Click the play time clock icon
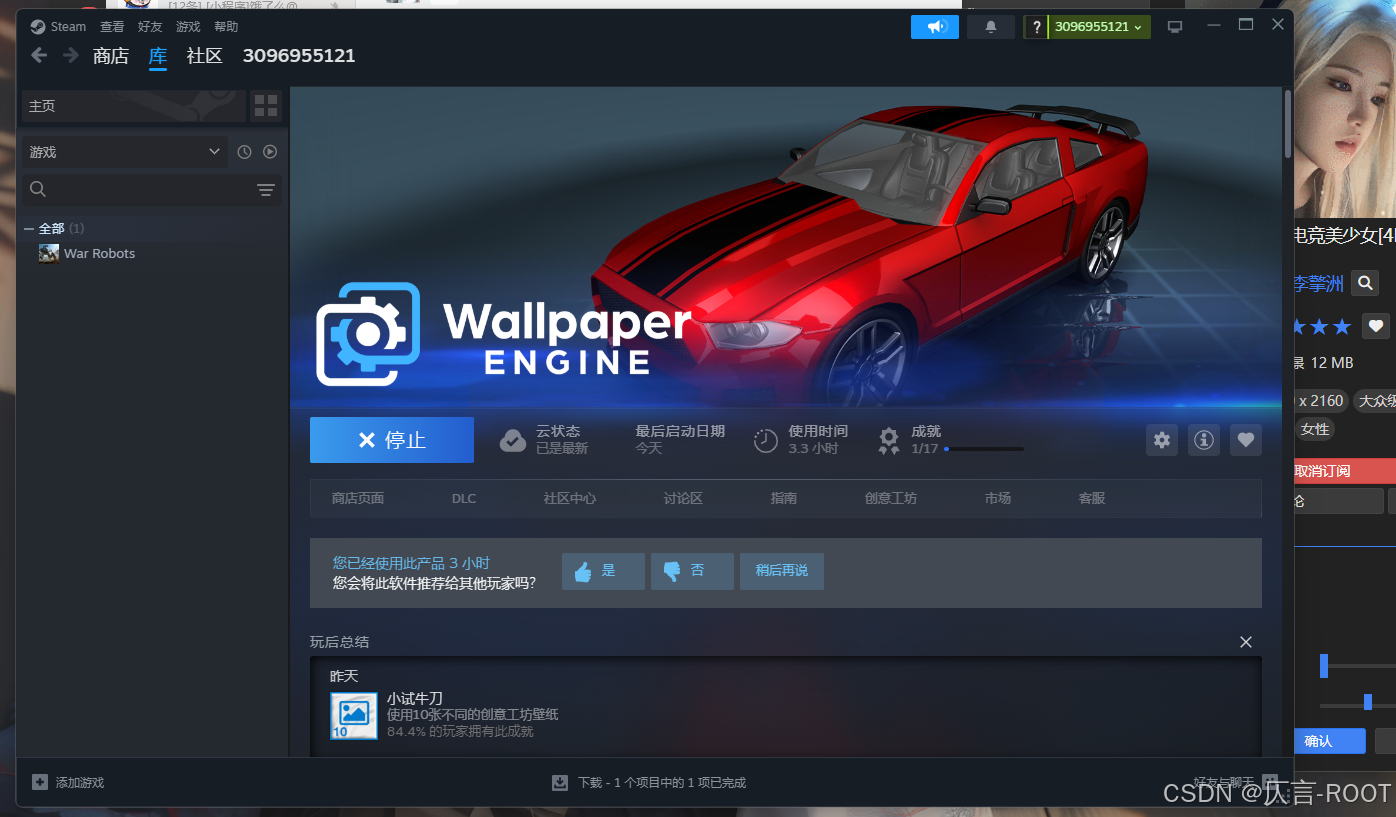 click(x=766, y=440)
